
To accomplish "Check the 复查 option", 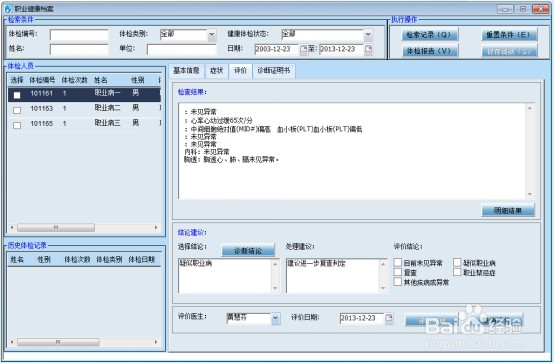I will click(398, 272).
